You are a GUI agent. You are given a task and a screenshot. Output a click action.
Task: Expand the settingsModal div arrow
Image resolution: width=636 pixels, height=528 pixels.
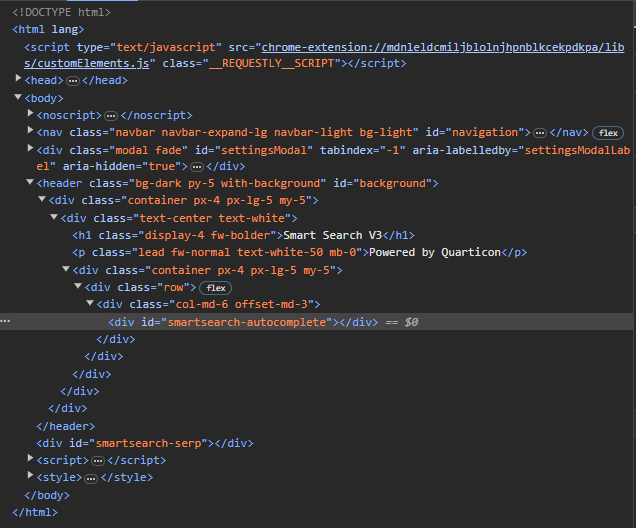30,148
